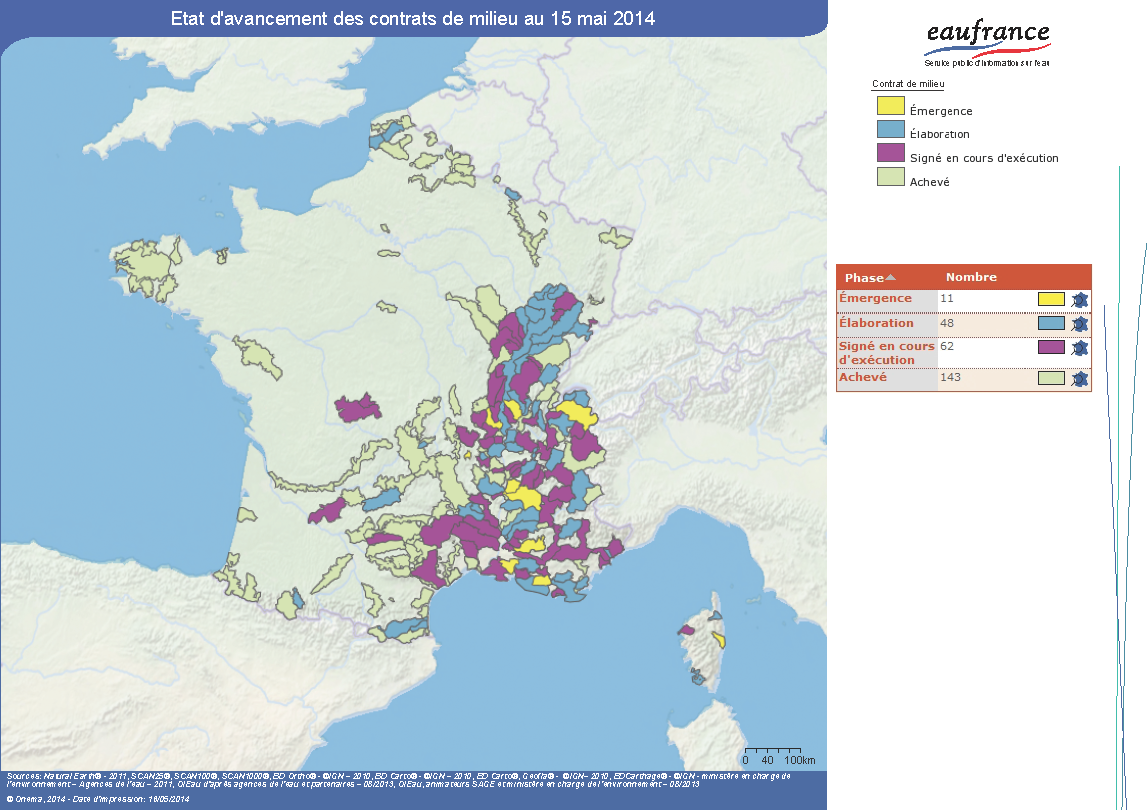This screenshot has height=810, width=1147.
Task: Select the legend text "Émergence"
Action: coord(941,110)
